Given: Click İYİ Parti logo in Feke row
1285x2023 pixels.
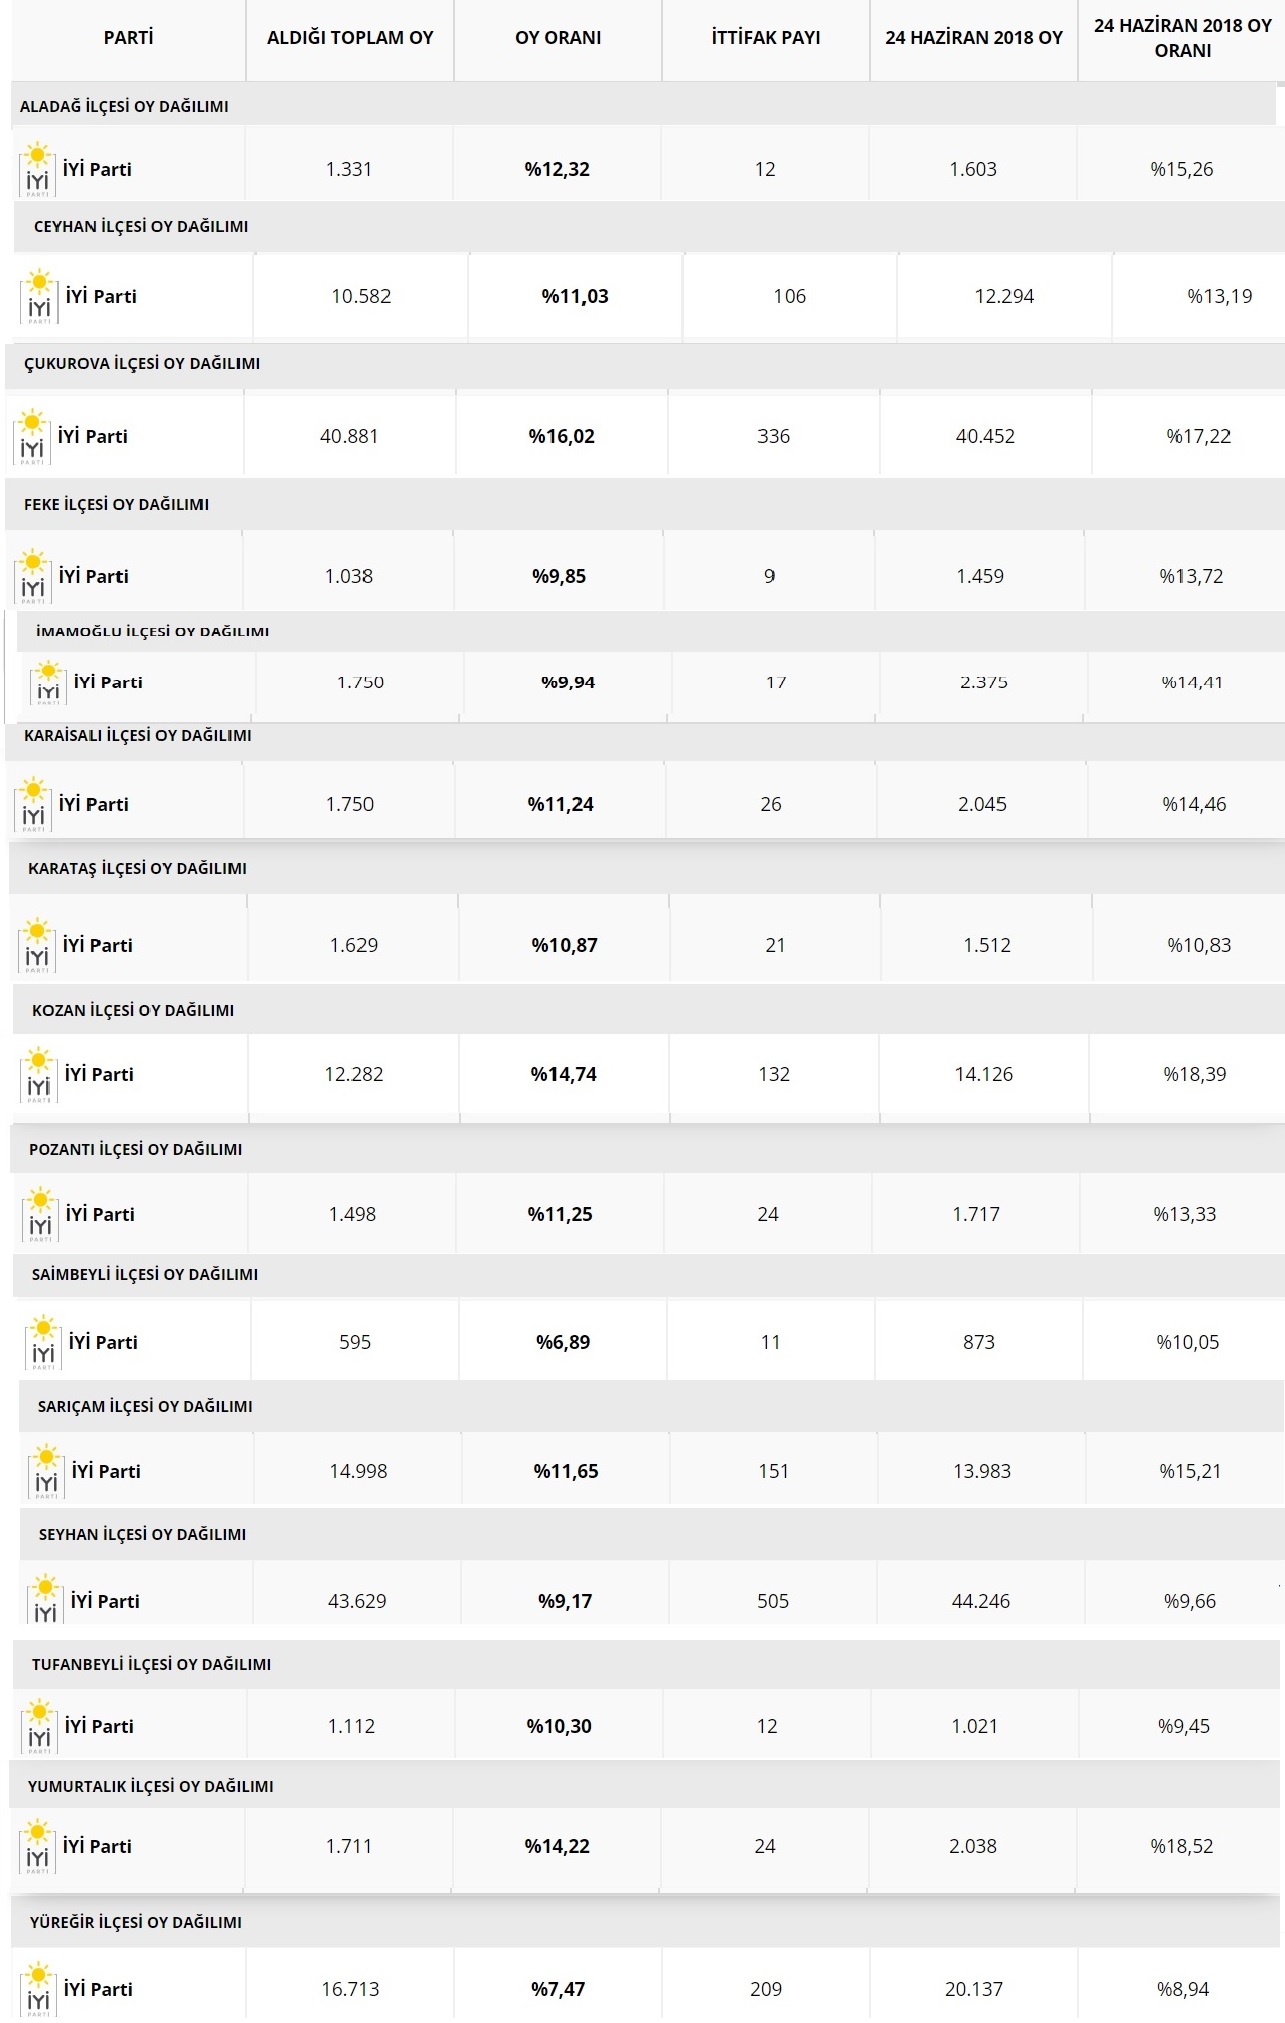Looking at the screenshot, I should [33, 576].
